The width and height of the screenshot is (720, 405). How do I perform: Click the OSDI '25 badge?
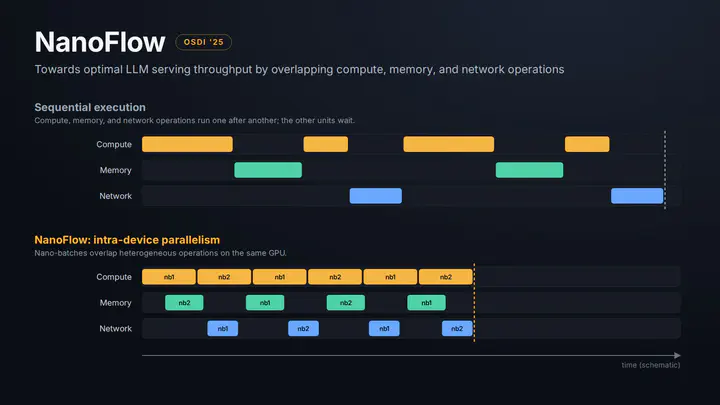203,42
